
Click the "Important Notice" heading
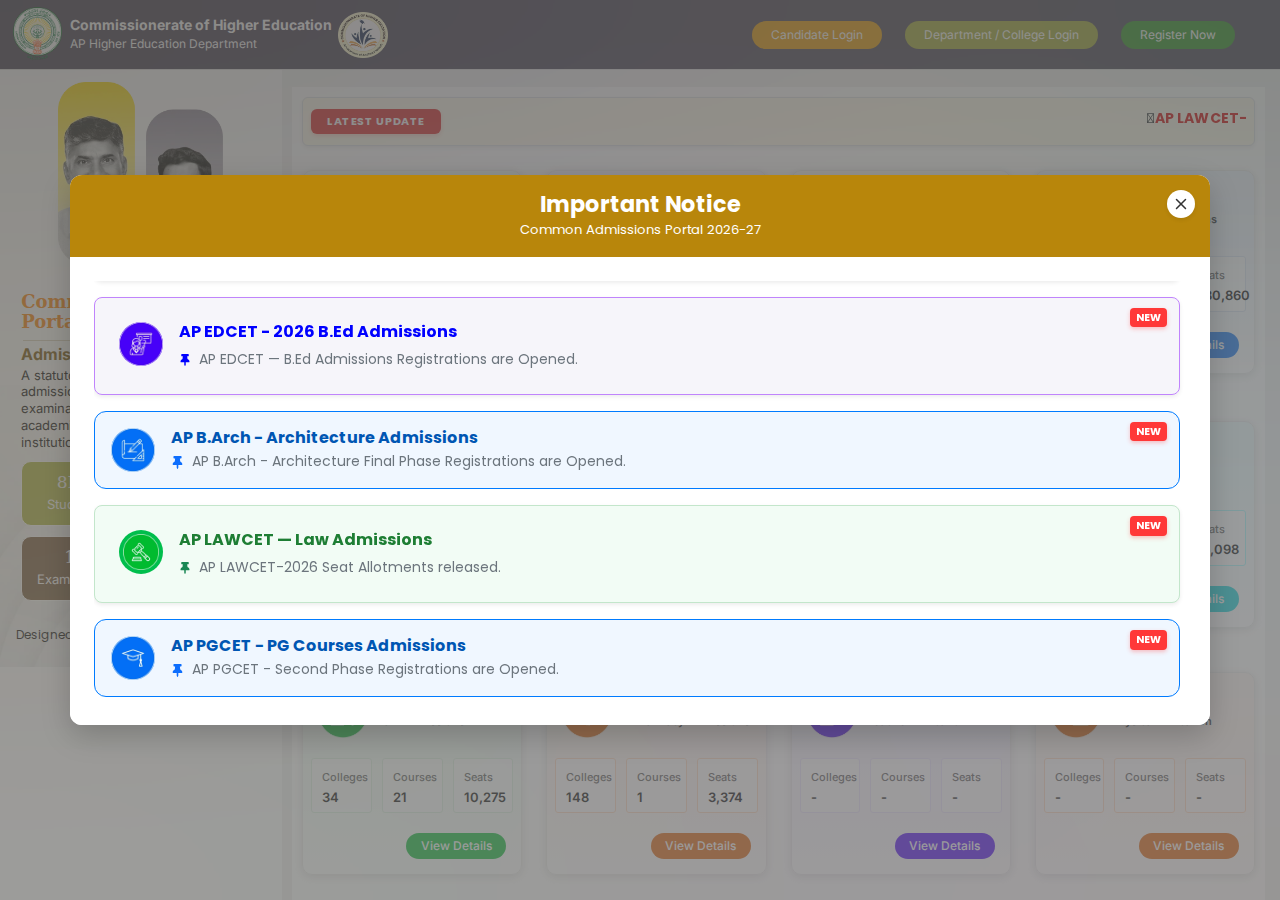tap(640, 204)
